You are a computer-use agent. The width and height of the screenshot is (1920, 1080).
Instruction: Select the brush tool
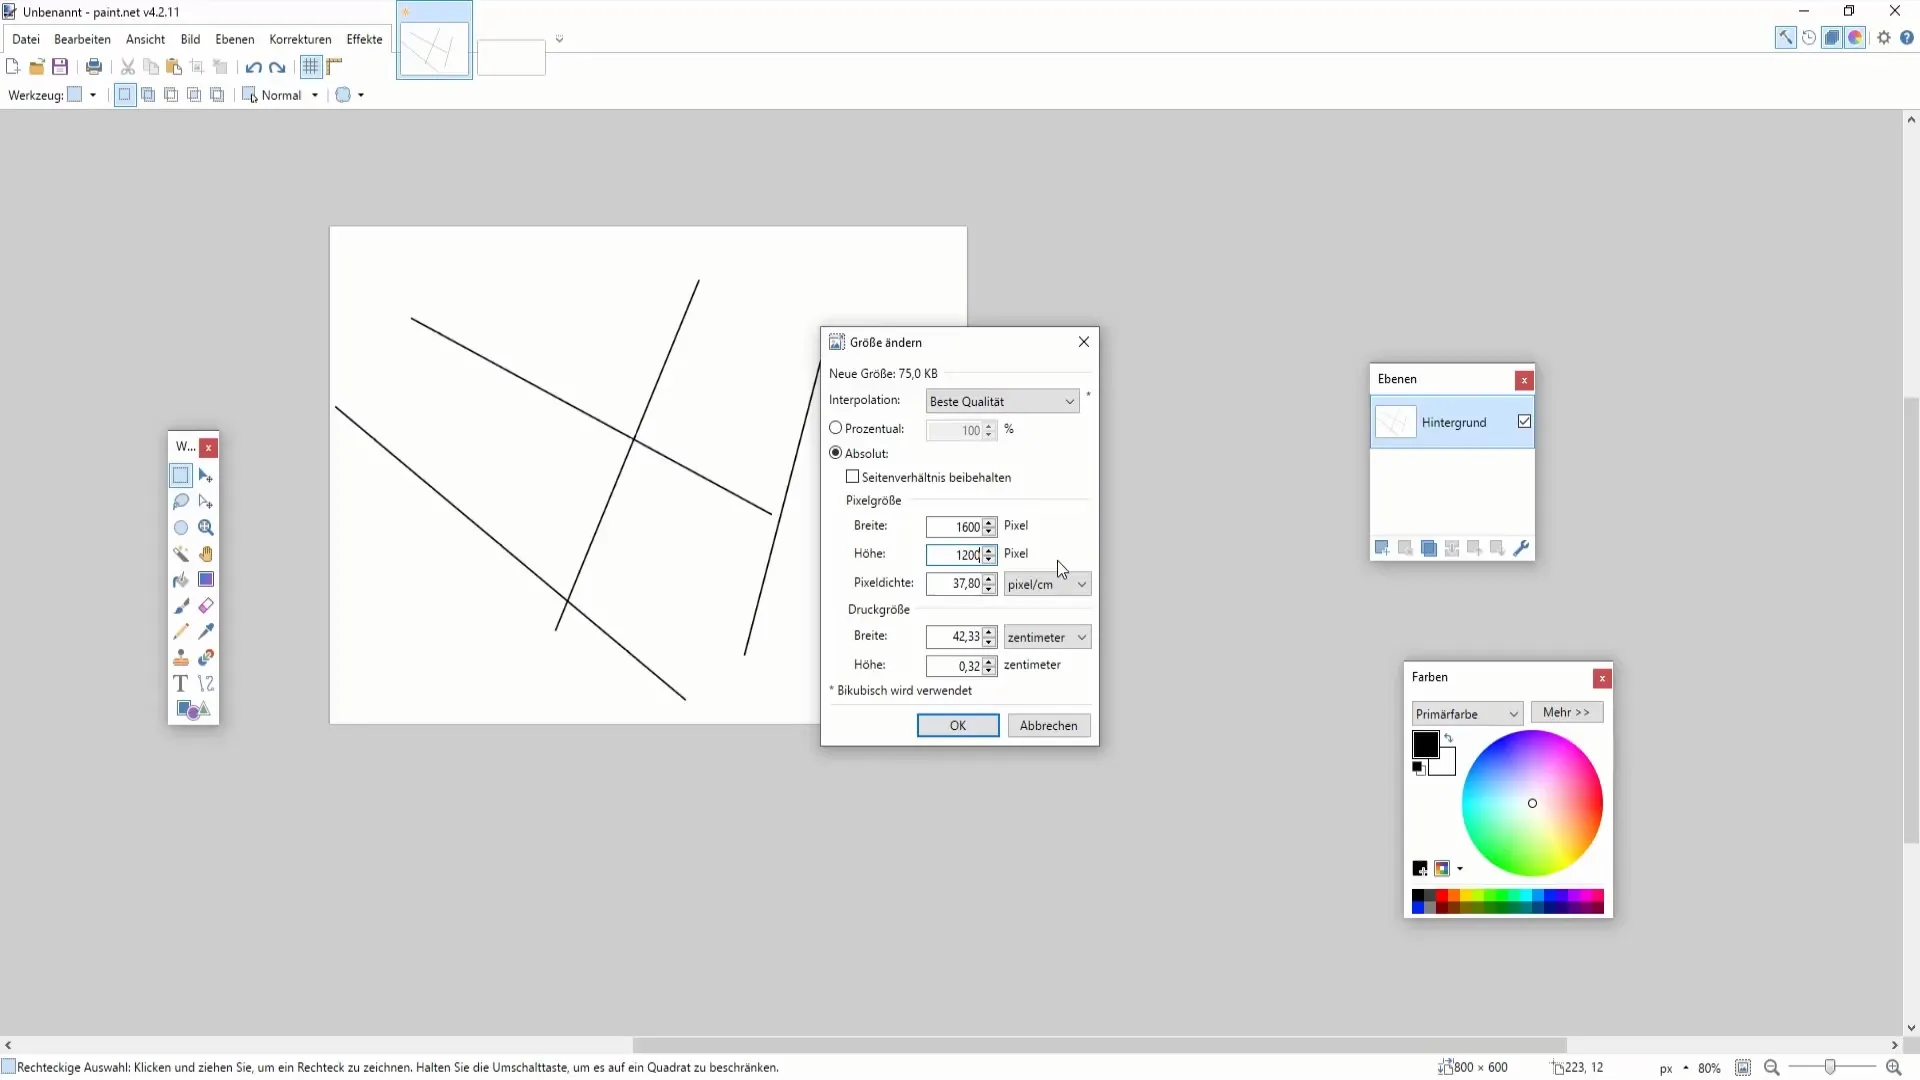point(181,607)
